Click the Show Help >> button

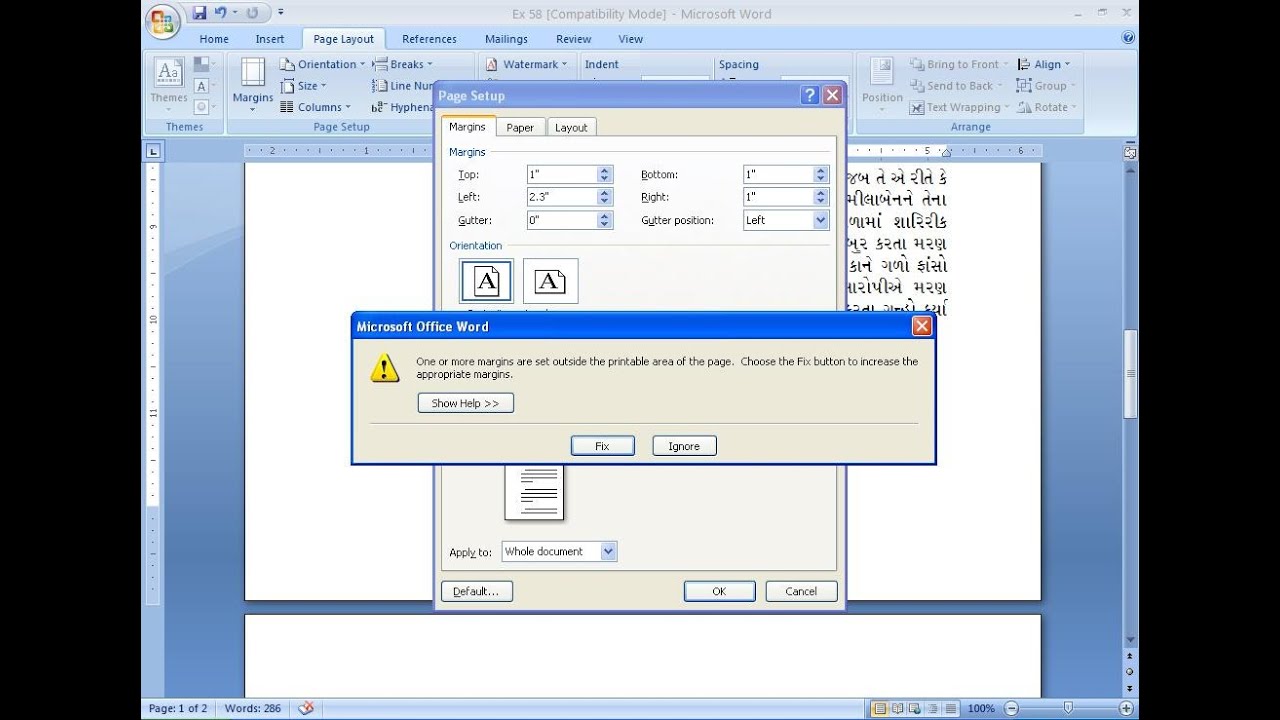coord(466,403)
